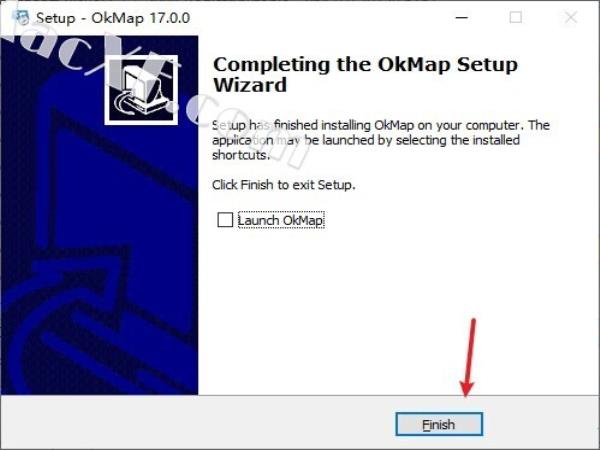
Task: Minimize the OkMap Setup window
Action: (462, 18)
